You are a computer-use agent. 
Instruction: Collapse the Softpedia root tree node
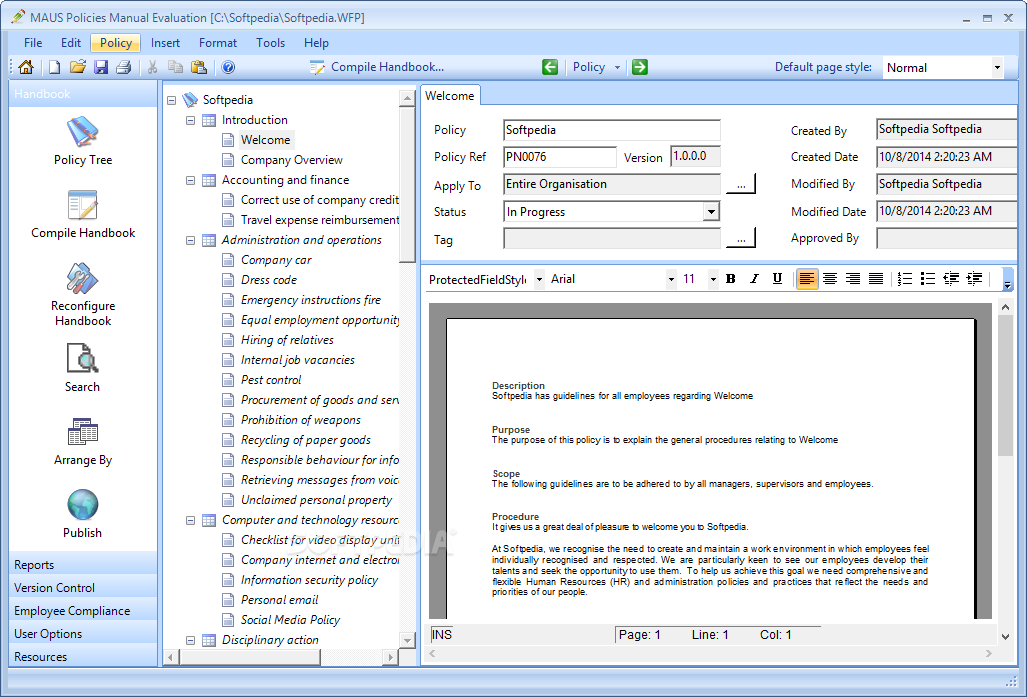coord(172,100)
